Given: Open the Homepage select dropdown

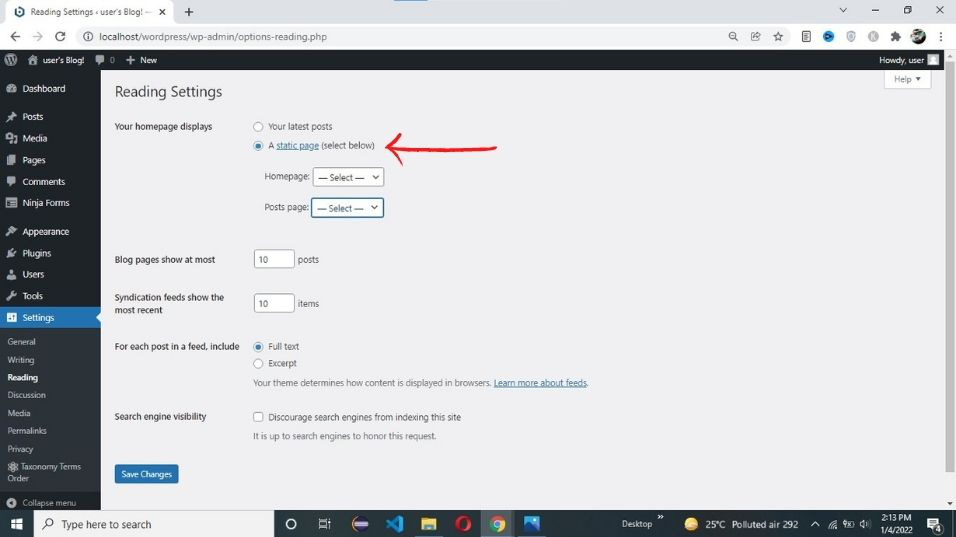Looking at the screenshot, I should (348, 177).
